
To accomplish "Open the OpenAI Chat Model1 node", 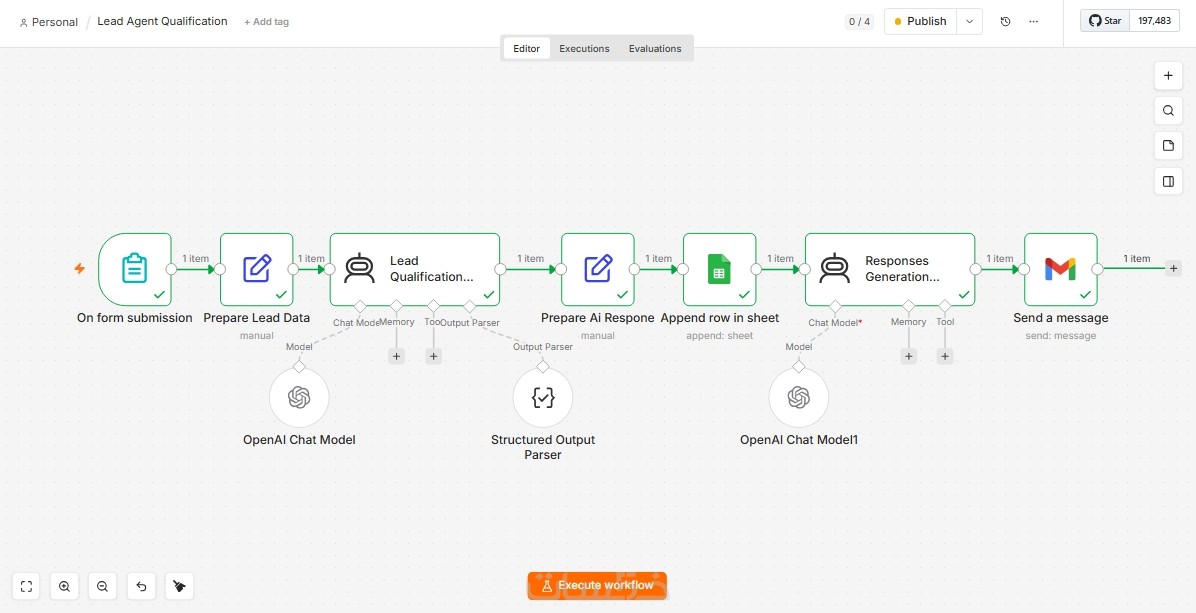I will click(799, 398).
